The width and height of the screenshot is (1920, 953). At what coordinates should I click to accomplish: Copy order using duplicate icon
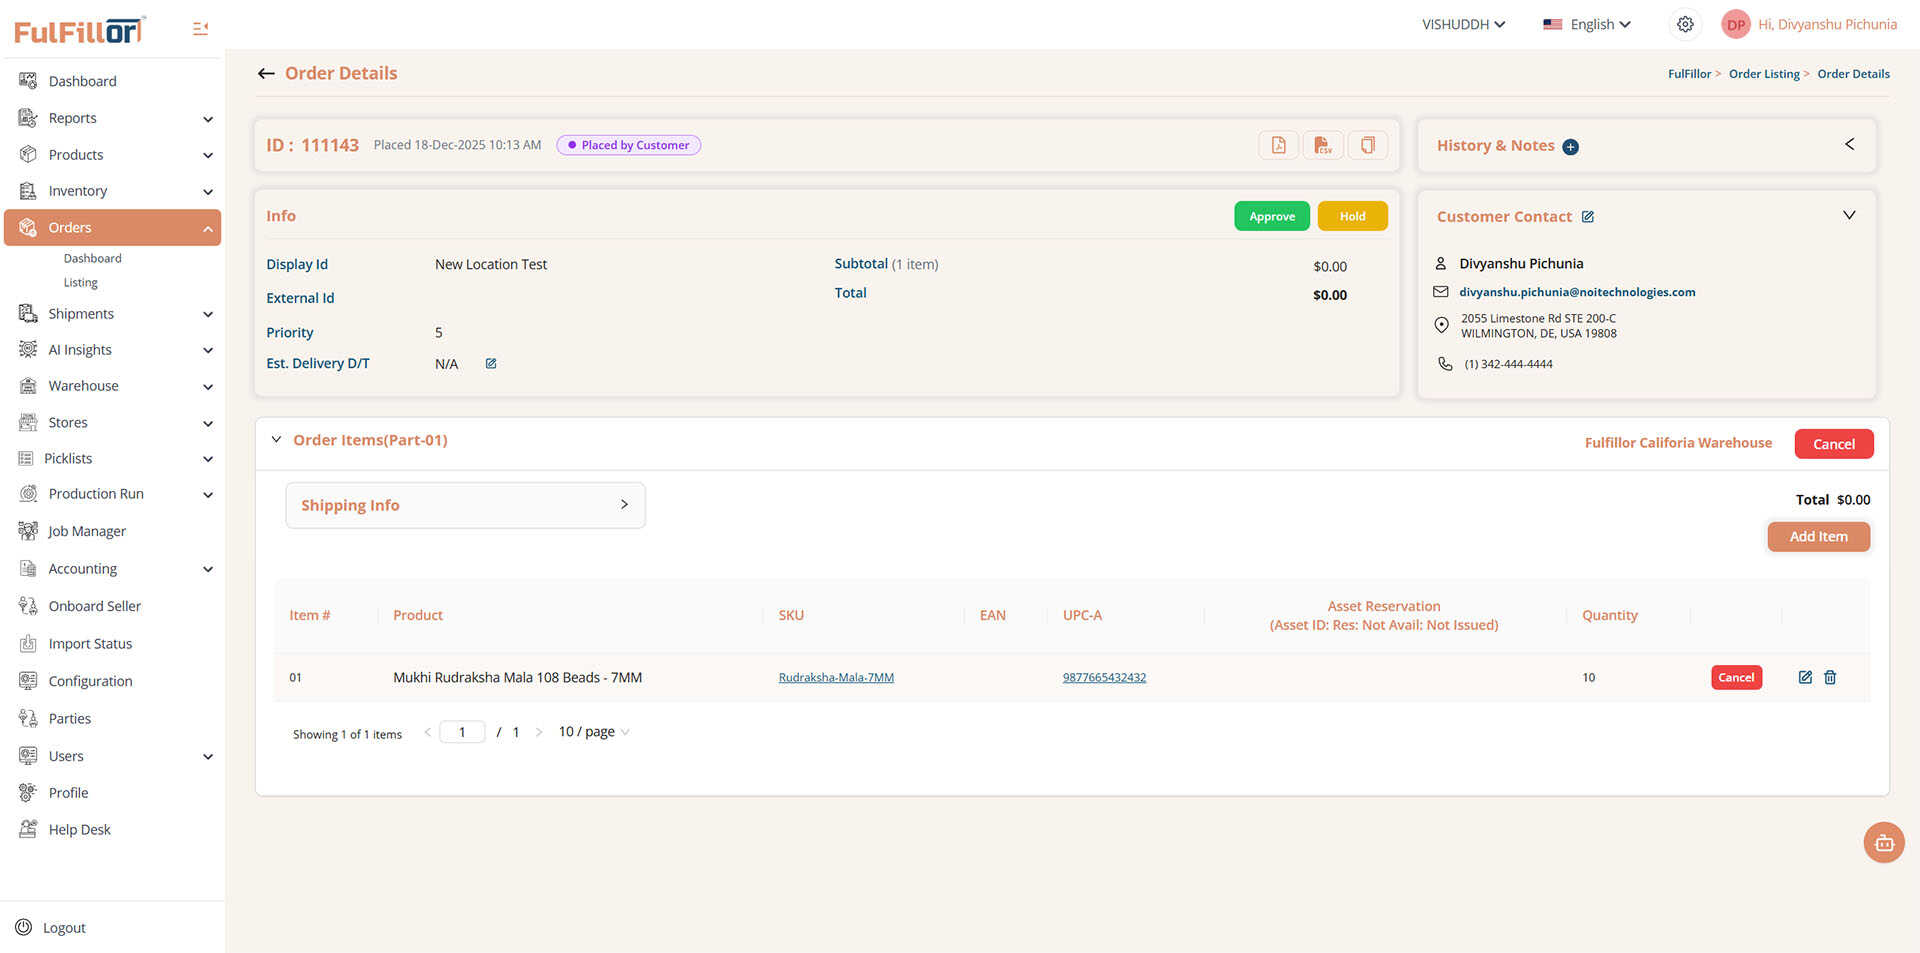[x=1367, y=145]
